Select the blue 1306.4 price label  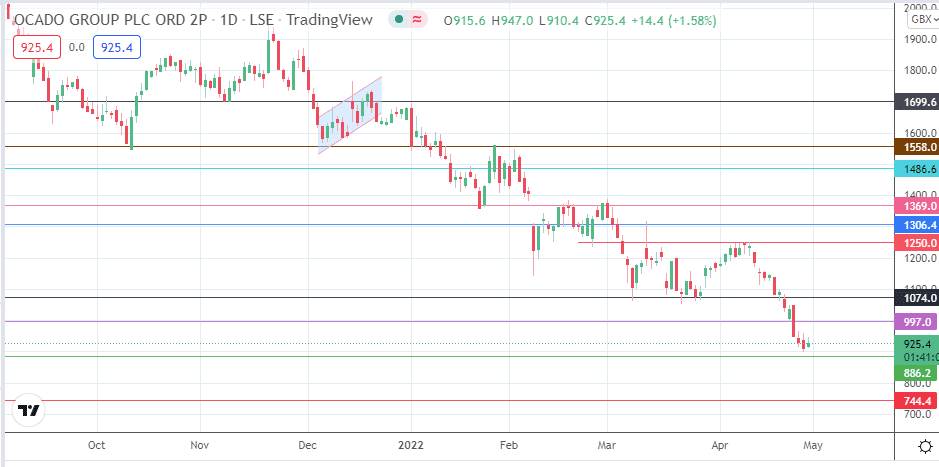tap(916, 225)
